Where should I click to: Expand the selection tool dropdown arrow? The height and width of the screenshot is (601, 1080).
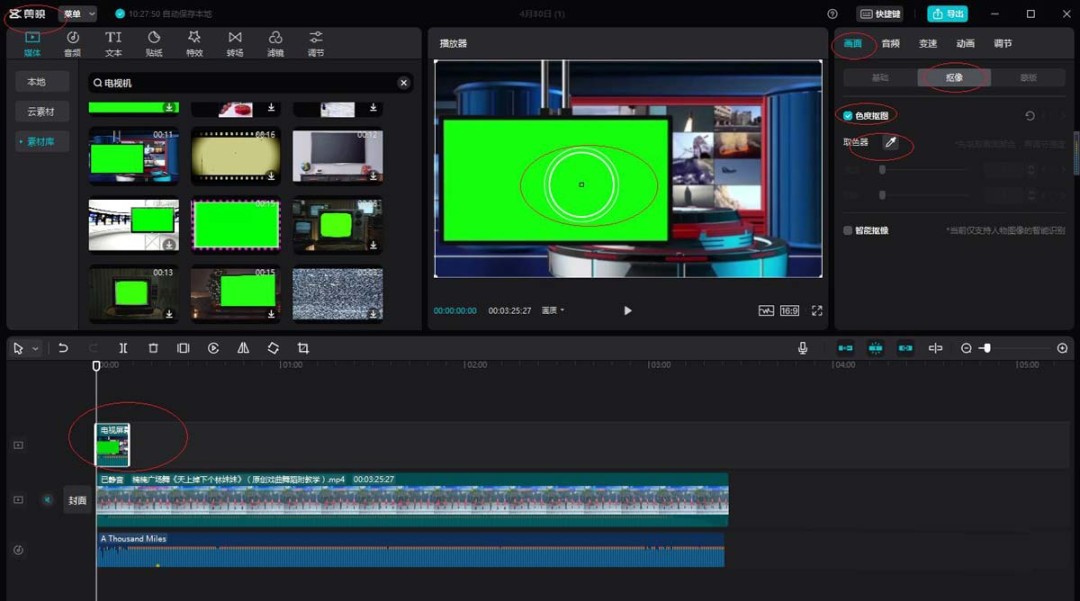[36, 349]
